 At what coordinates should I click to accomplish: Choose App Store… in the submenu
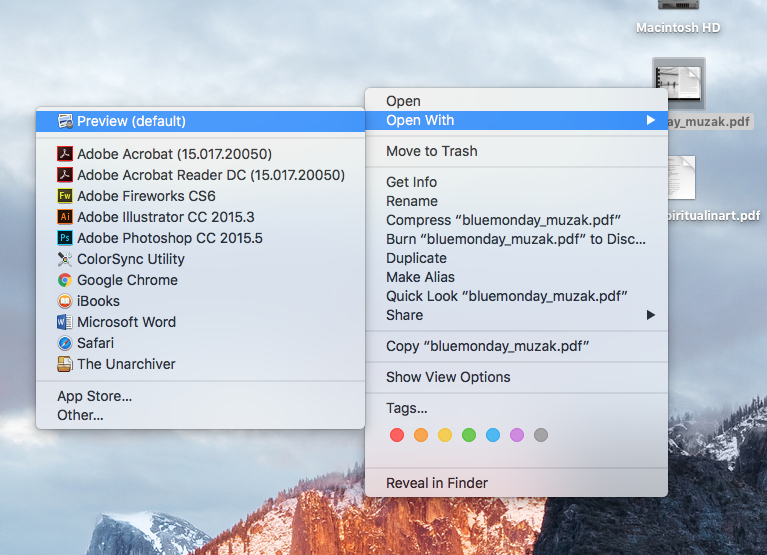pyautogui.click(x=201, y=396)
